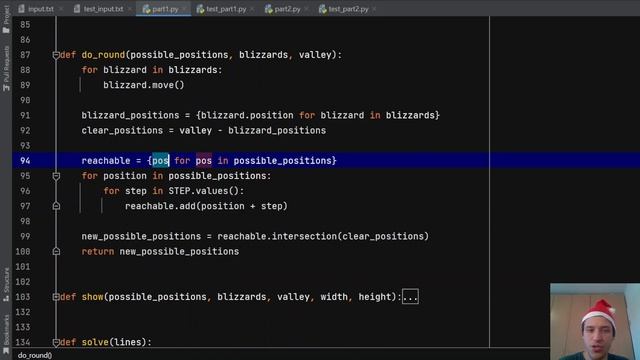Open the Project tool window
Screen dimensions: 640x360
[6, 19]
